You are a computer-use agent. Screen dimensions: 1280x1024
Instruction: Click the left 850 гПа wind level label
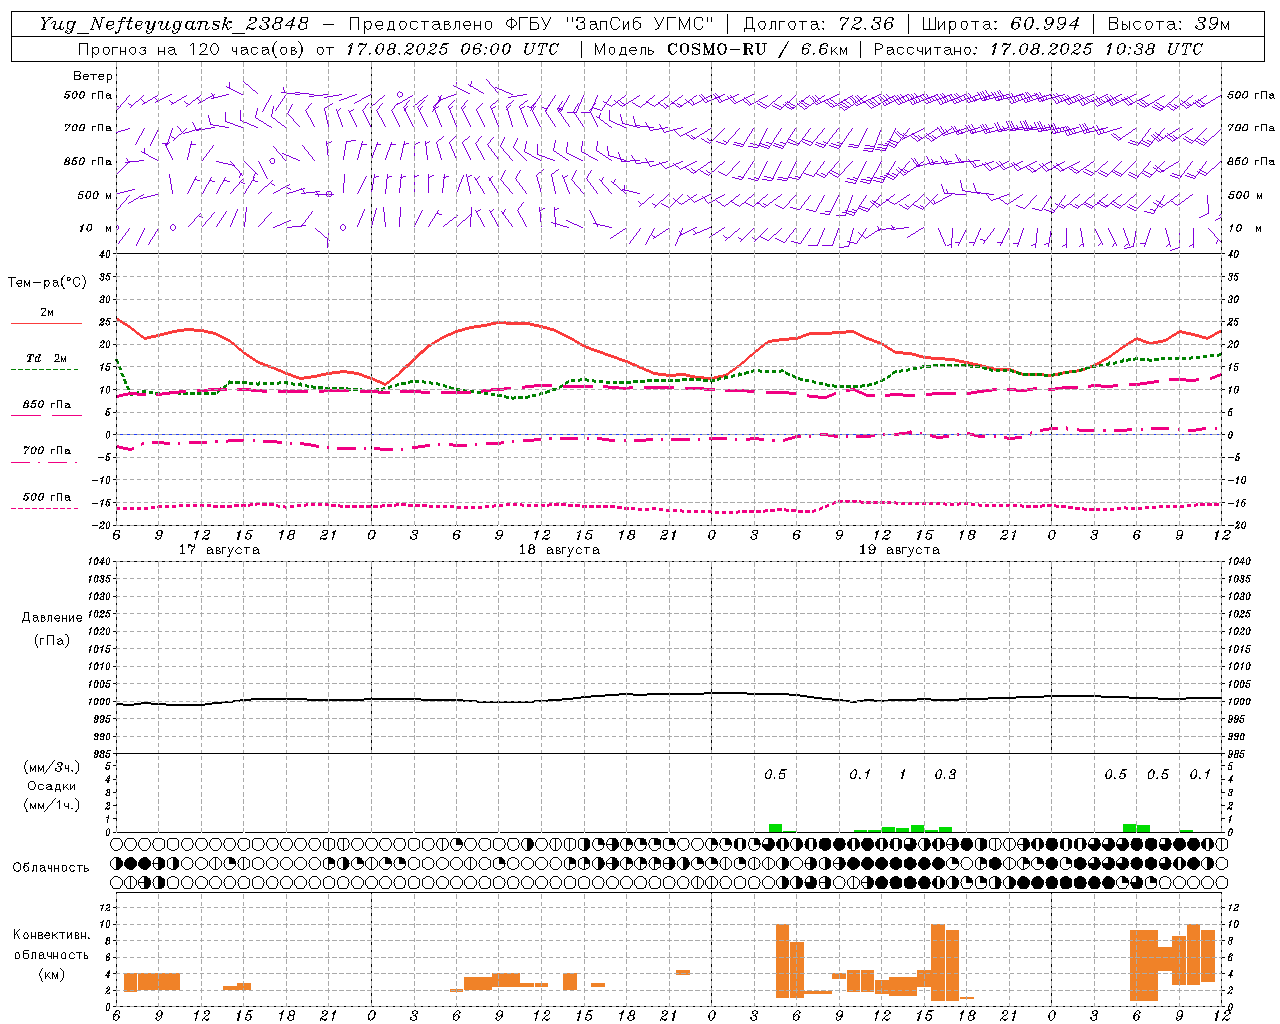(88, 161)
